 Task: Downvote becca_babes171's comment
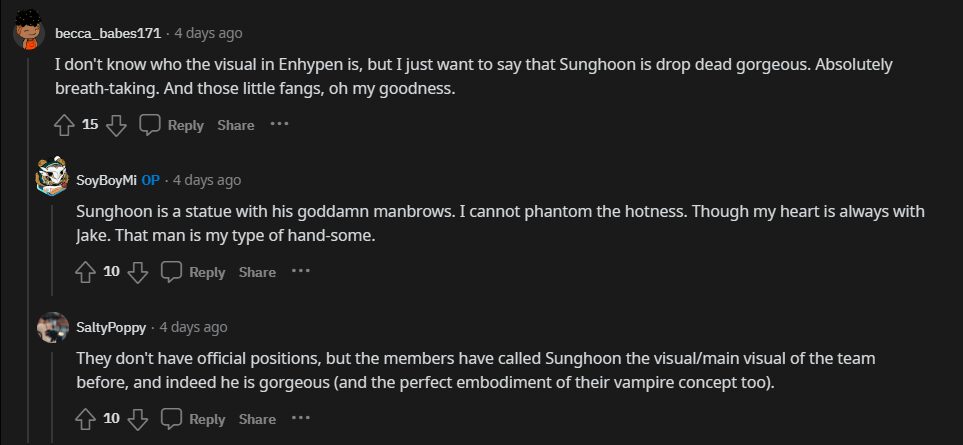point(116,125)
